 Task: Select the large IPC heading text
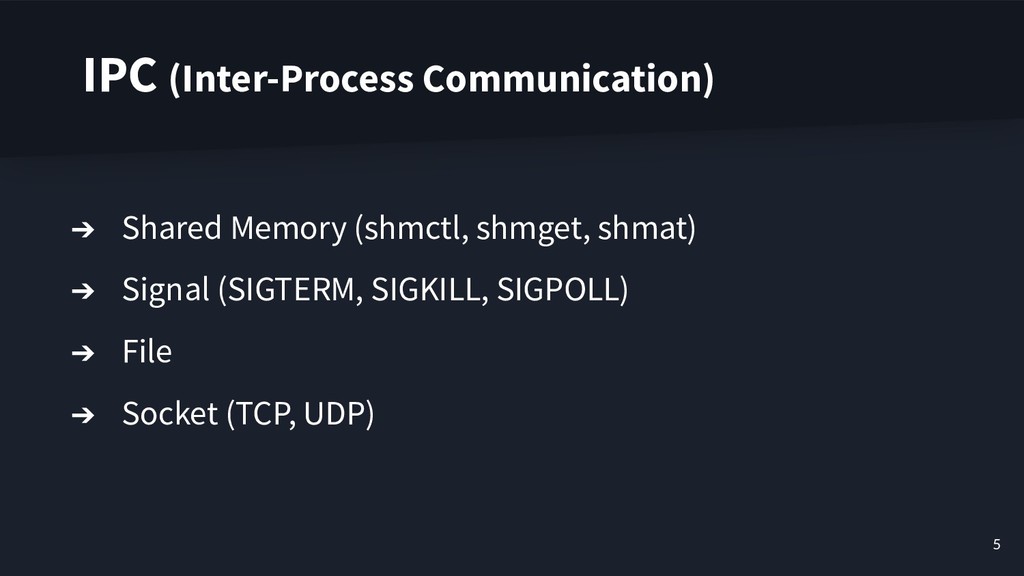click(x=120, y=76)
